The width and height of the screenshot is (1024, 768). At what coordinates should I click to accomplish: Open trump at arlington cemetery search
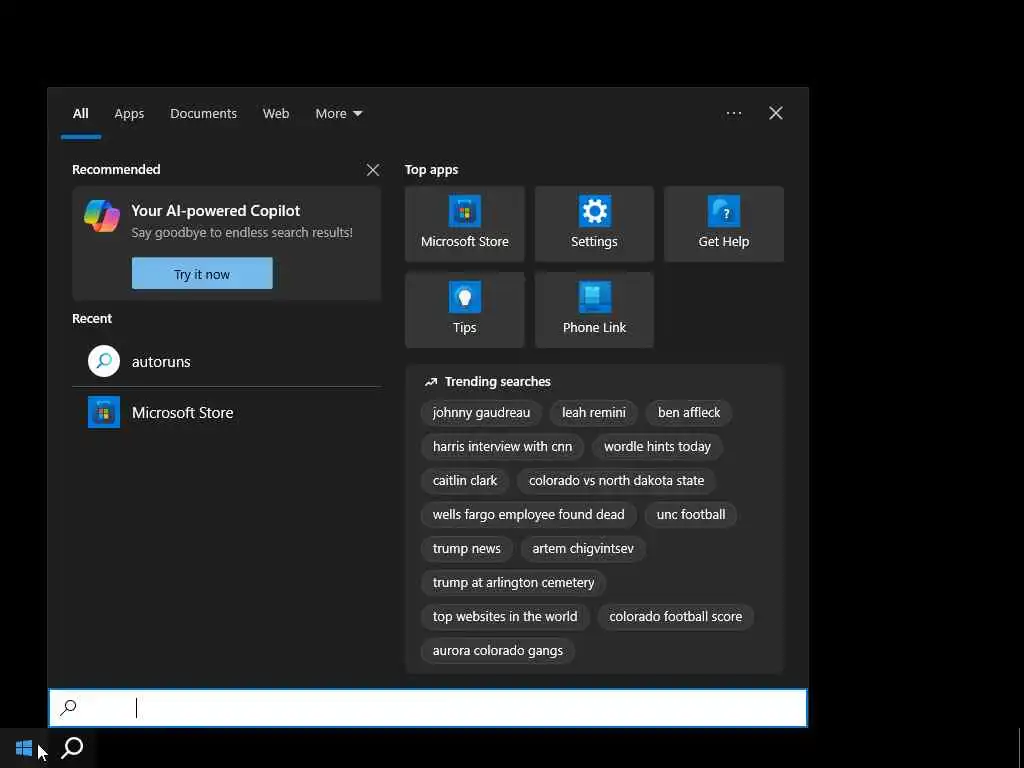(x=513, y=583)
